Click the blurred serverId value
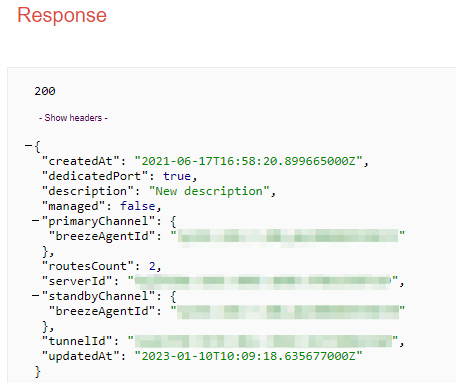Image resolution: width=456 pixels, height=383 pixels. pyautogui.click(x=263, y=282)
